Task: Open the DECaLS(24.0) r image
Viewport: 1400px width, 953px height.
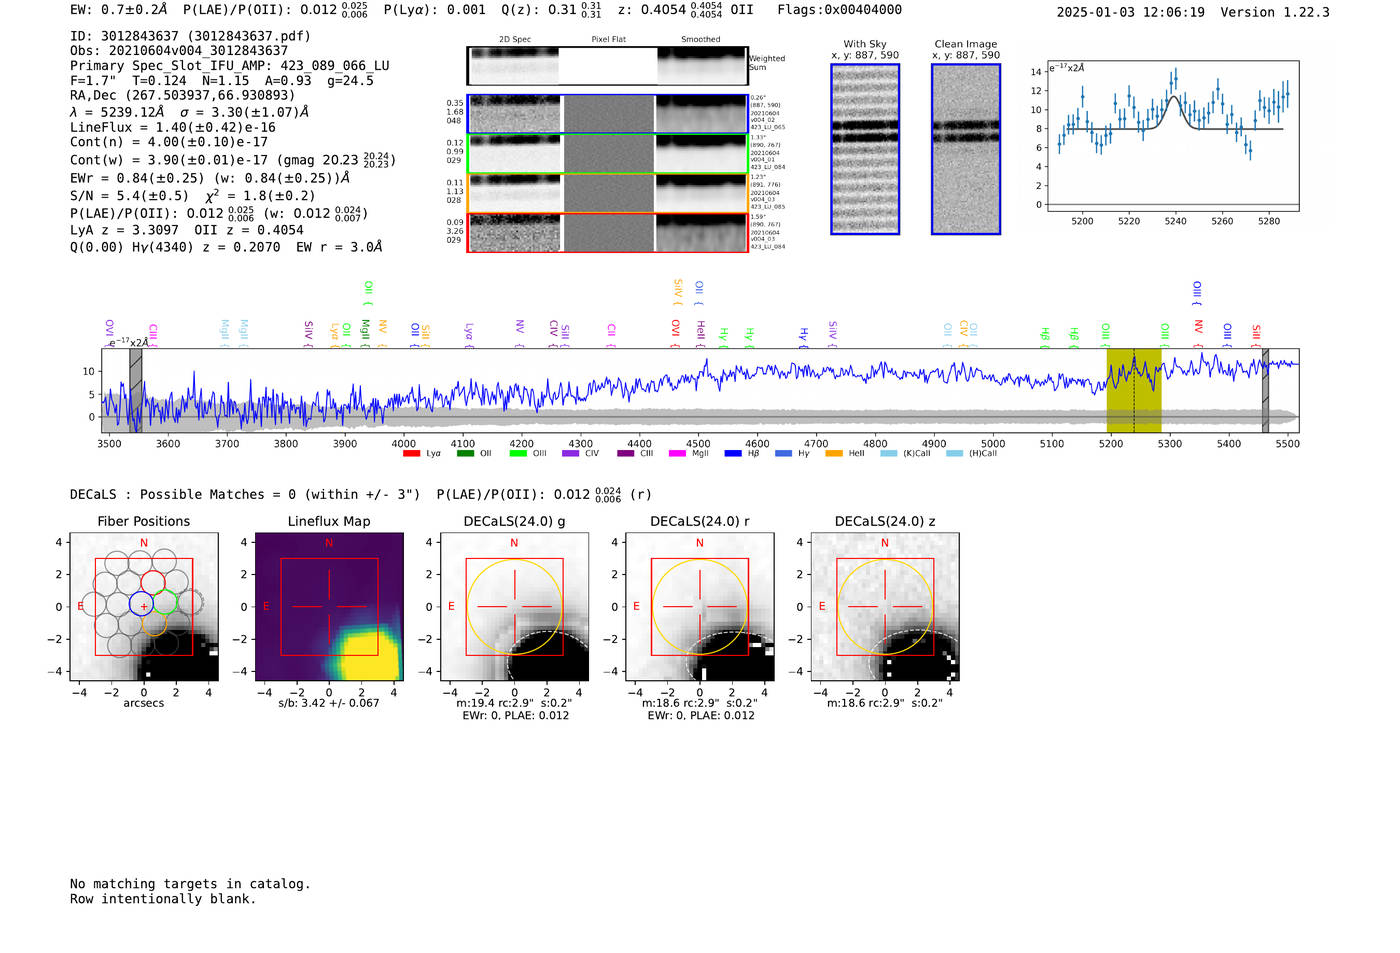Action: [700, 607]
